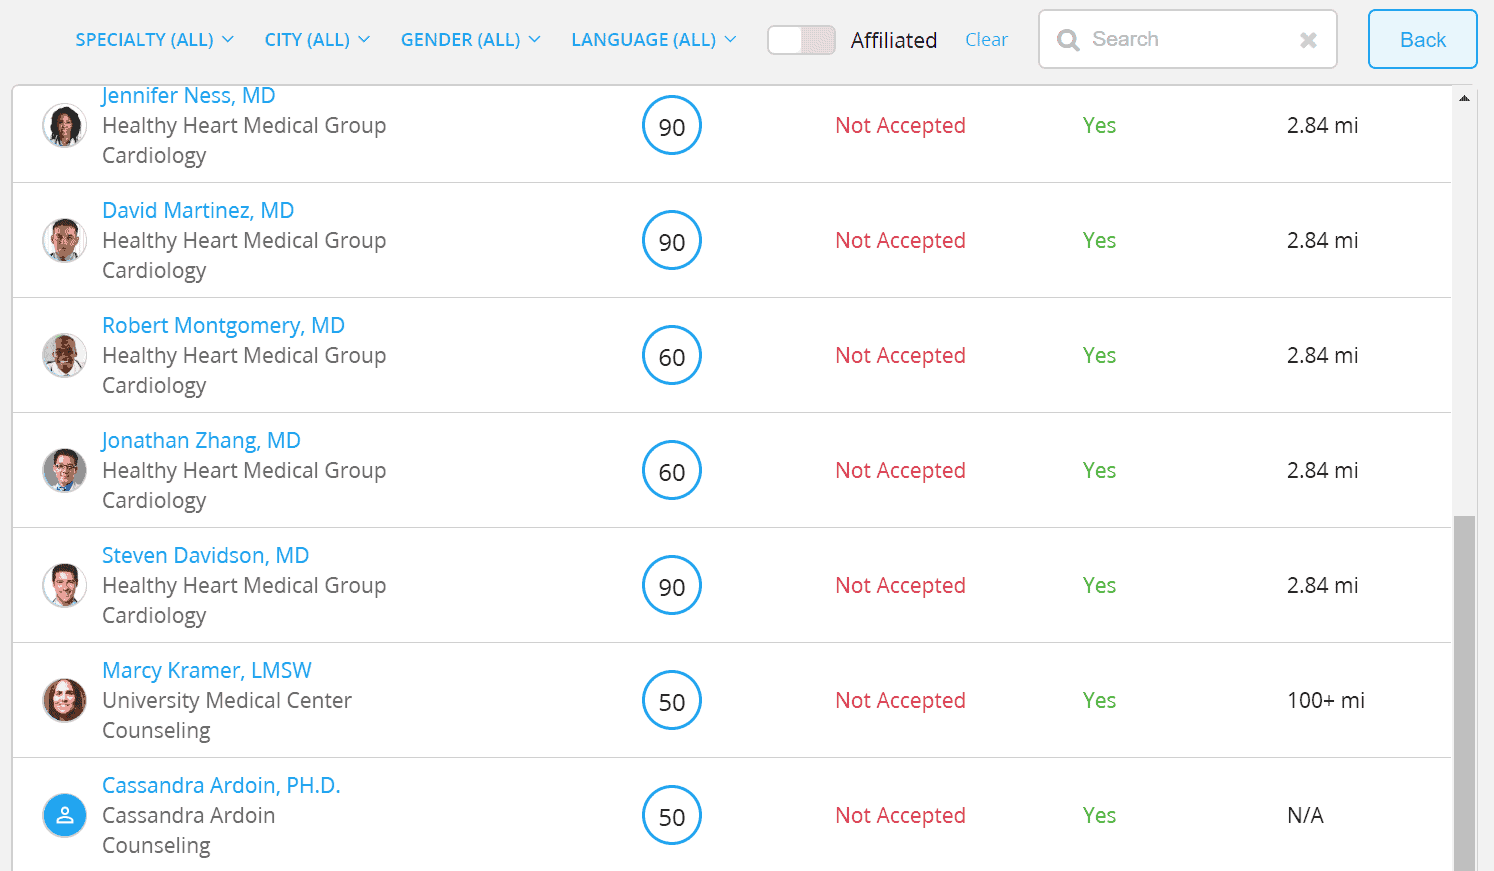
Task: Click the 90 score circle for Steven Davidson
Action: coord(672,586)
